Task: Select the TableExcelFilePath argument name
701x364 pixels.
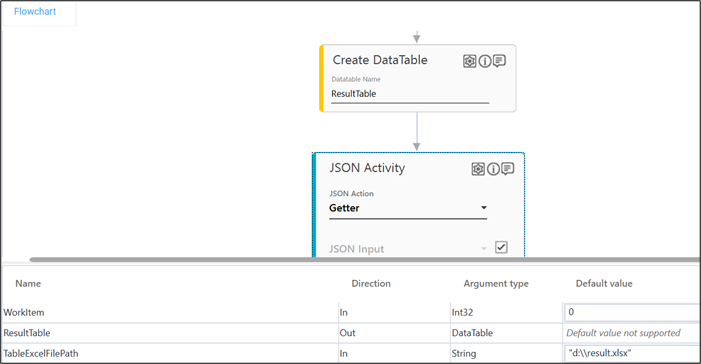Action: coord(41,353)
